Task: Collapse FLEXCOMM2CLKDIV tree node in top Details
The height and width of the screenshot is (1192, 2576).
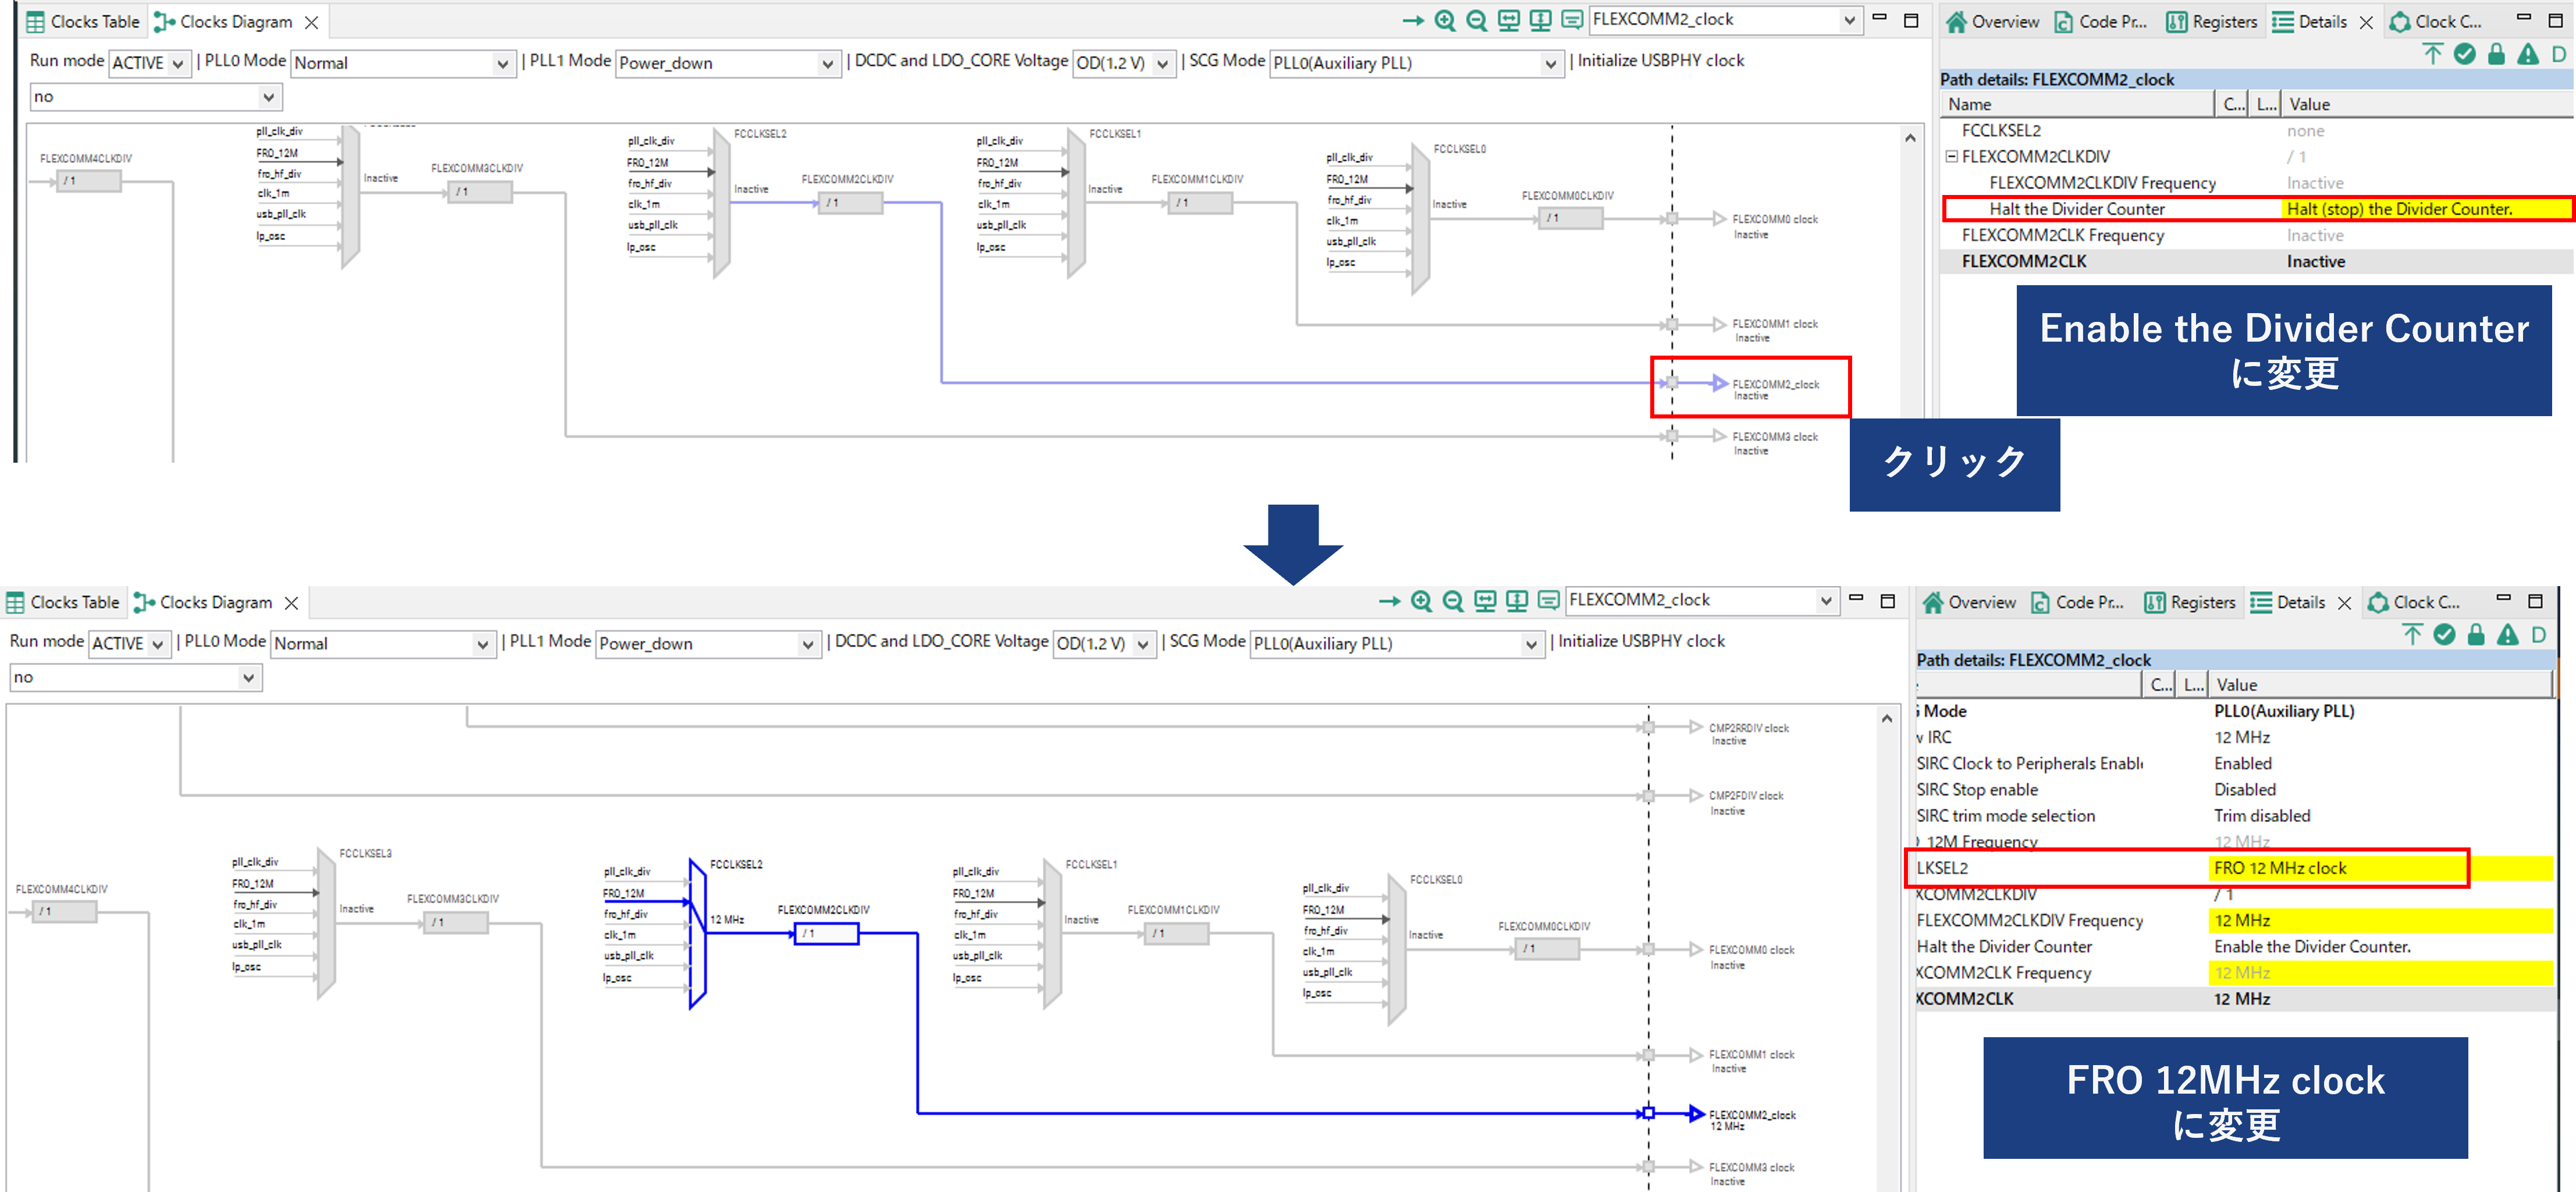Action: 1951,157
